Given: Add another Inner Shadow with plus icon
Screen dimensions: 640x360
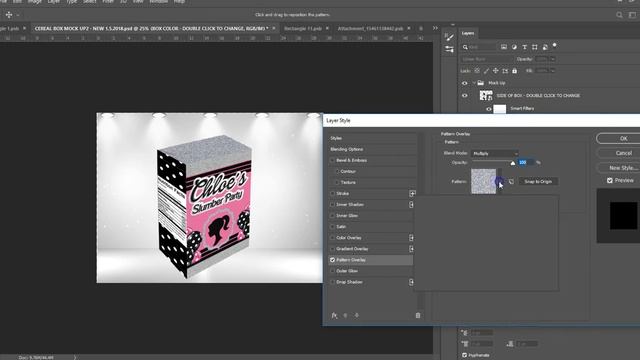Looking at the screenshot, I should click(411, 204).
